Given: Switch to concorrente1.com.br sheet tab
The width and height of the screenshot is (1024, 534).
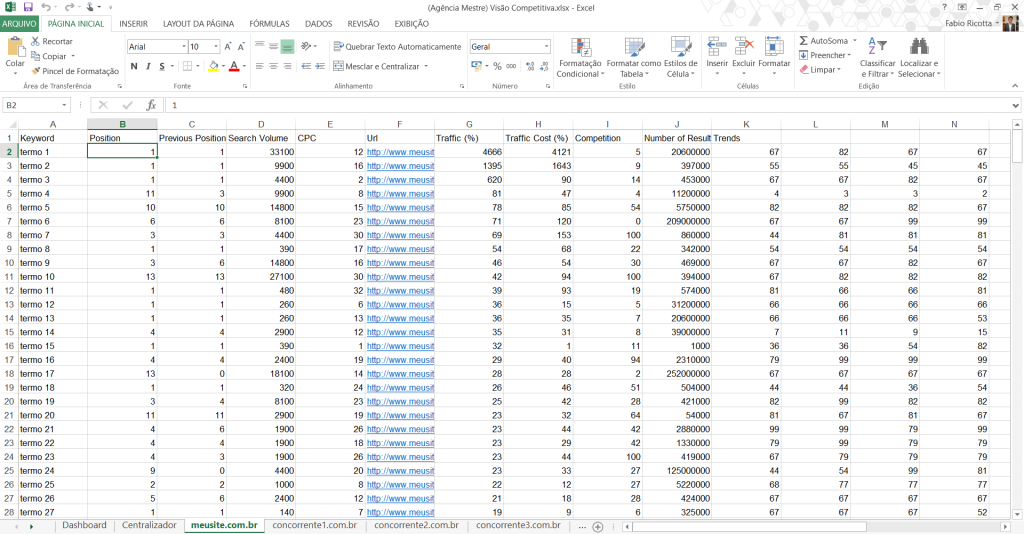Looking at the screenshot, I should tap(314, 525).
